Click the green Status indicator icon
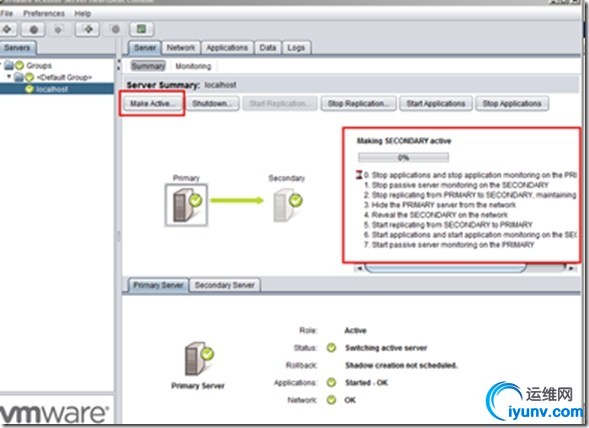 click(331, 348)
